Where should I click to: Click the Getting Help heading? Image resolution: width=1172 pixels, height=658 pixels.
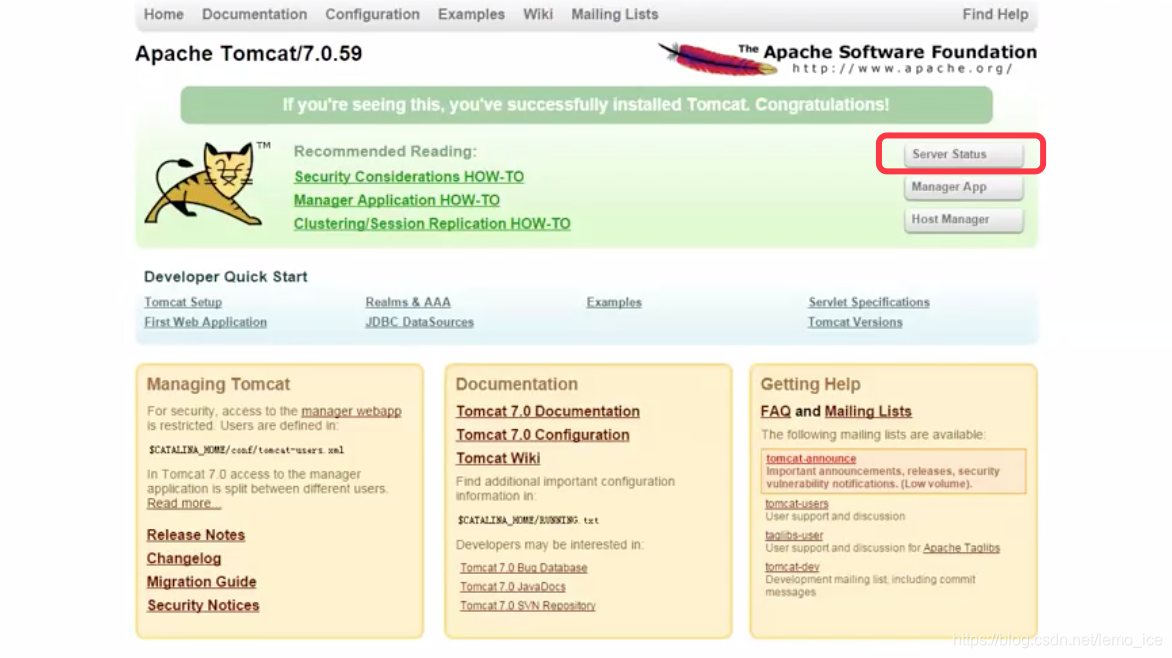pyautogui.click(x=810, y=384)
